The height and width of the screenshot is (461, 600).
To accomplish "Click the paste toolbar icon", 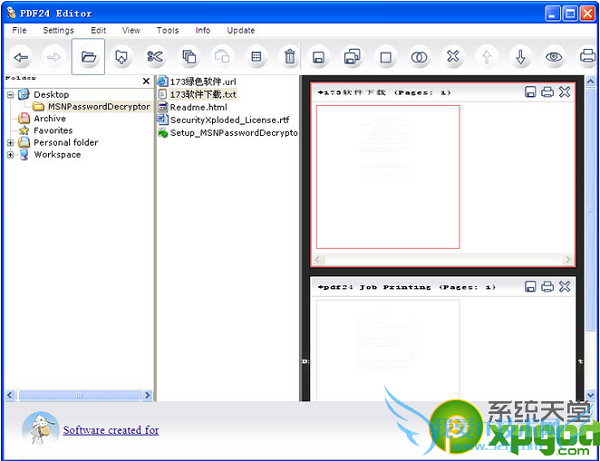I will point(222,57).
